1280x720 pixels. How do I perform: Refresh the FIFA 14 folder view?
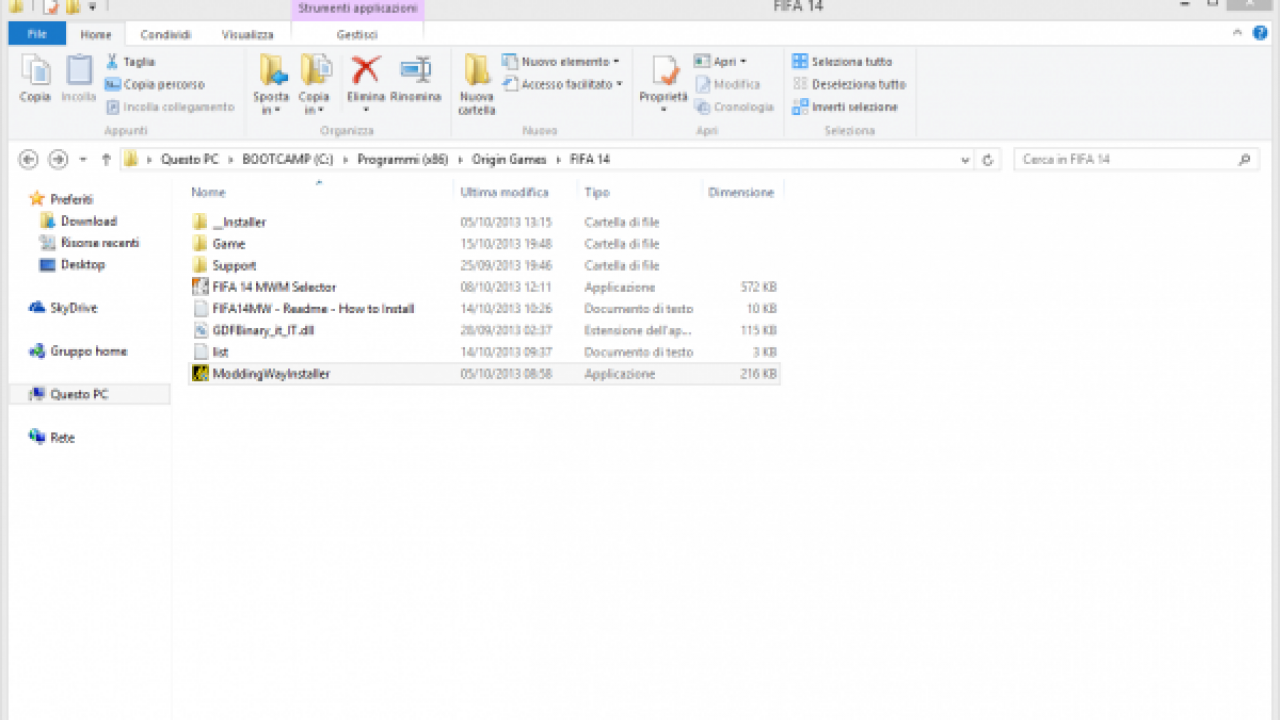tap(988, 160)
